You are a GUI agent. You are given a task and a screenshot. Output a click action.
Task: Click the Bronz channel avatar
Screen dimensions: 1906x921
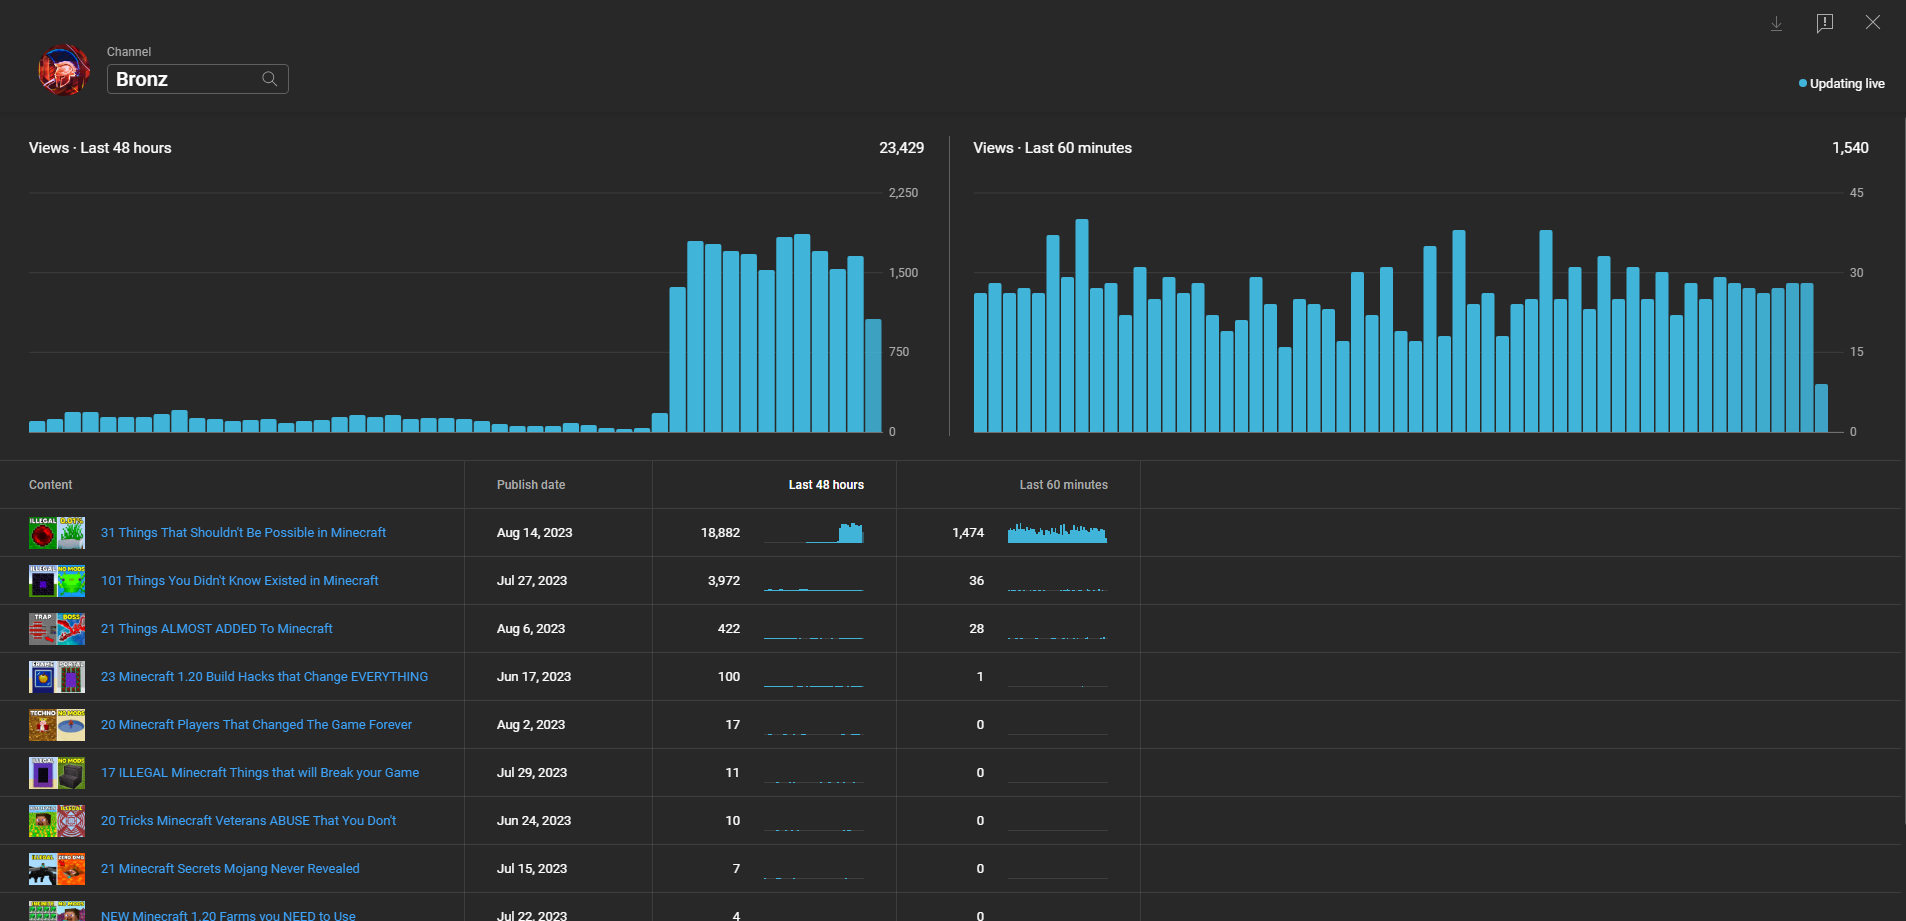coord(63,70)
